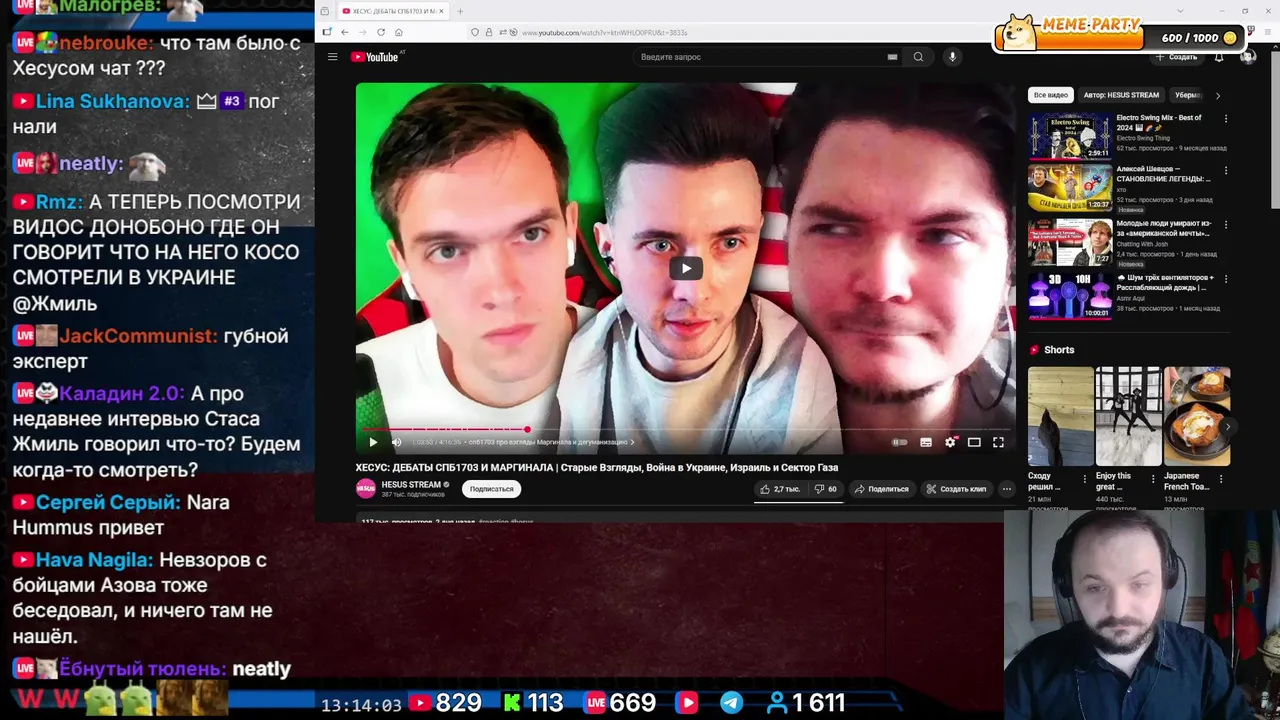
Task: Toggle the autoplay switch in player
Action: pyautogui.click(x=900, y=442)
